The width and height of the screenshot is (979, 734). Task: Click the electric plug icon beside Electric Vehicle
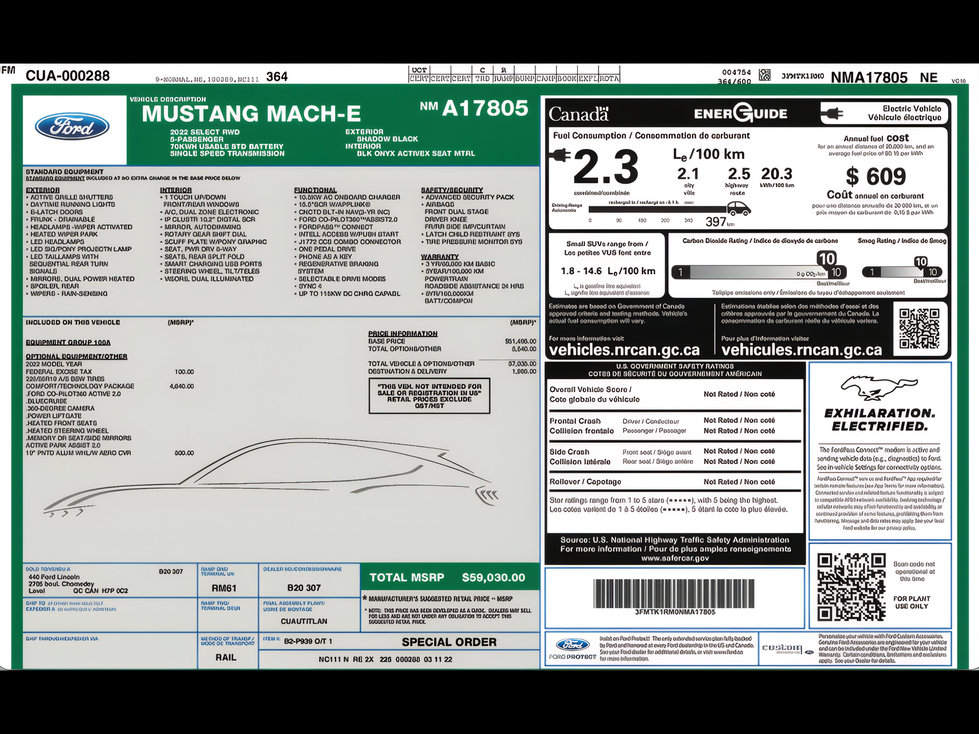pyautogui.click(x=834, y=114)
